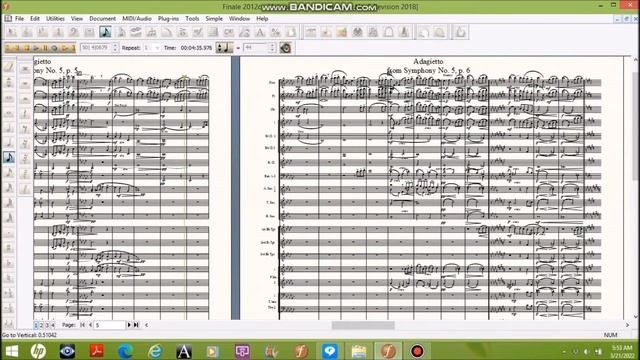
Task: Click the Pause button in playback controls
Action: pyautogui.click(x=45, y=48)
